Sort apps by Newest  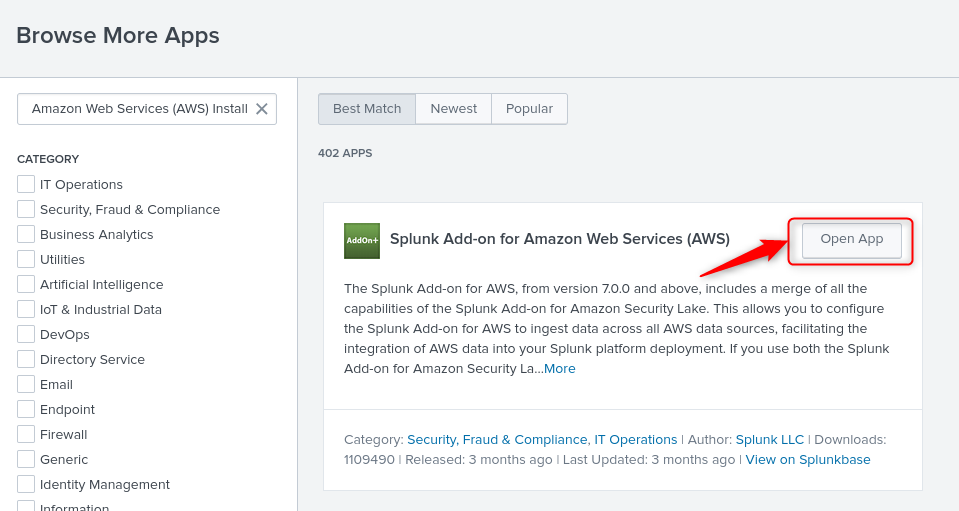click(453, 109)
